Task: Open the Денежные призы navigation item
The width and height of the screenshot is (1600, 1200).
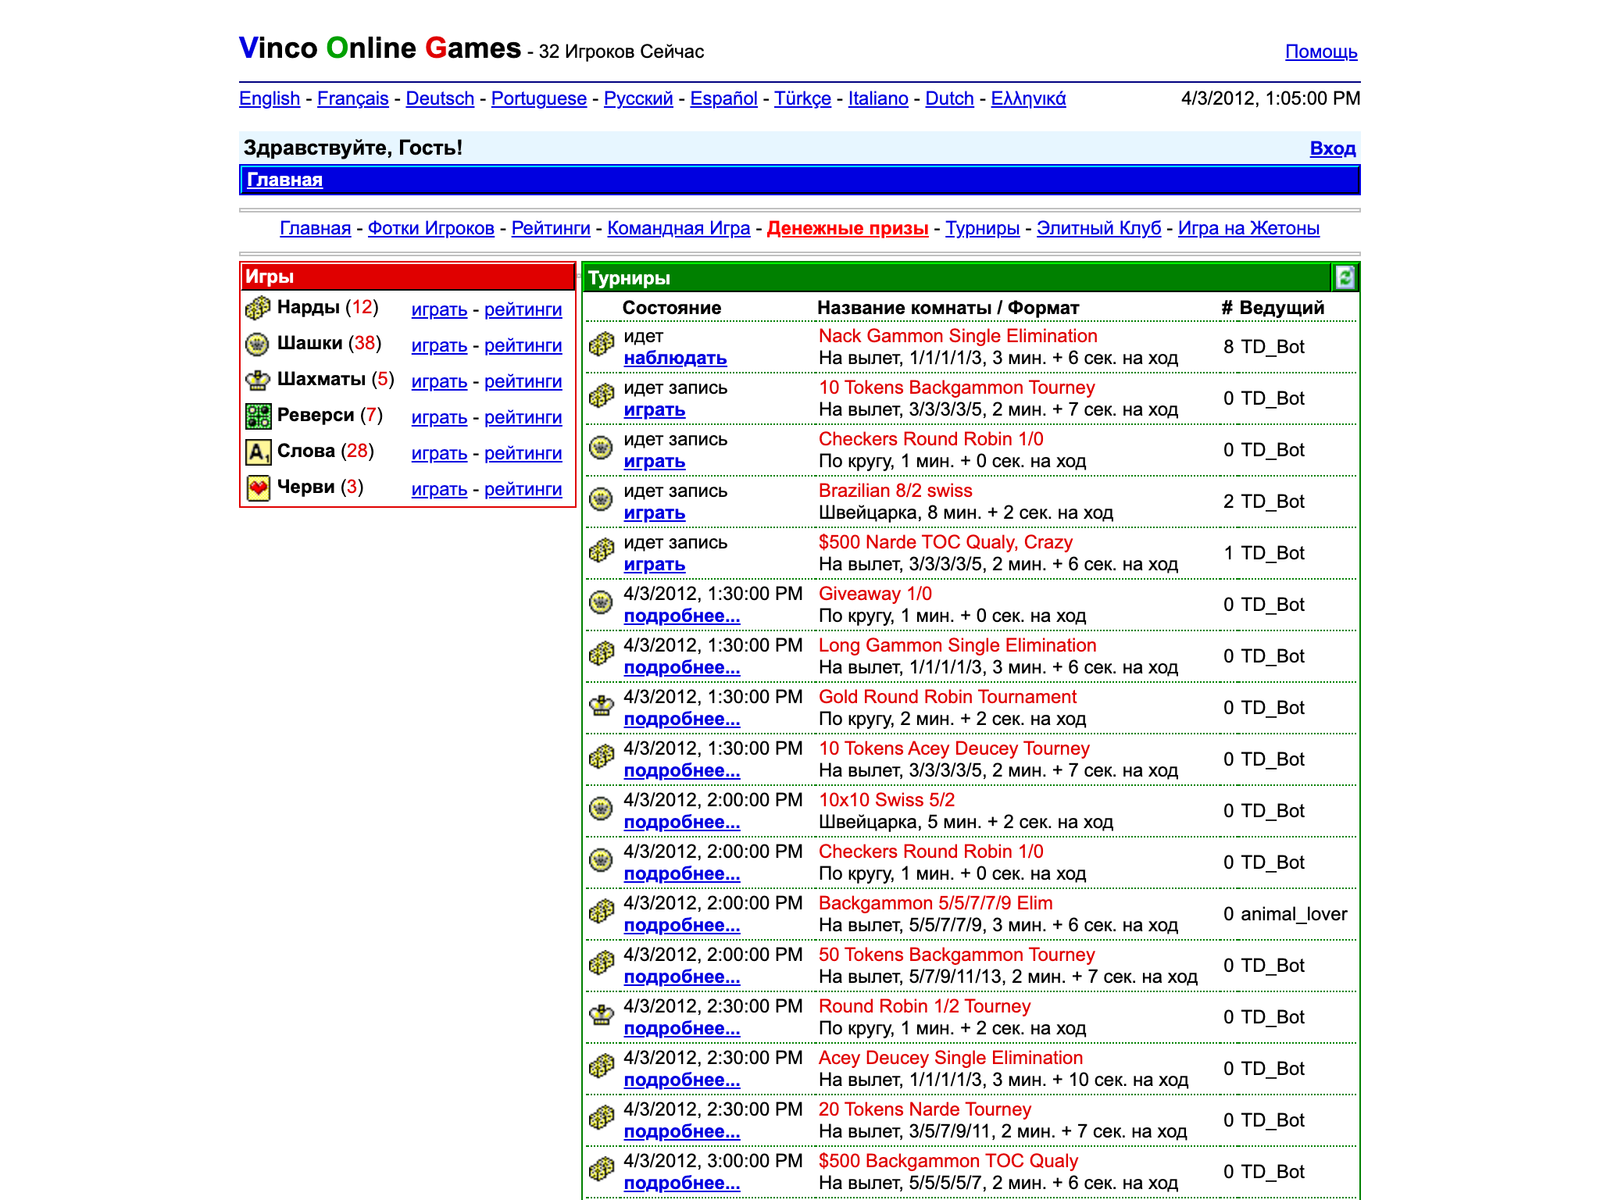Action: (848, 228)
